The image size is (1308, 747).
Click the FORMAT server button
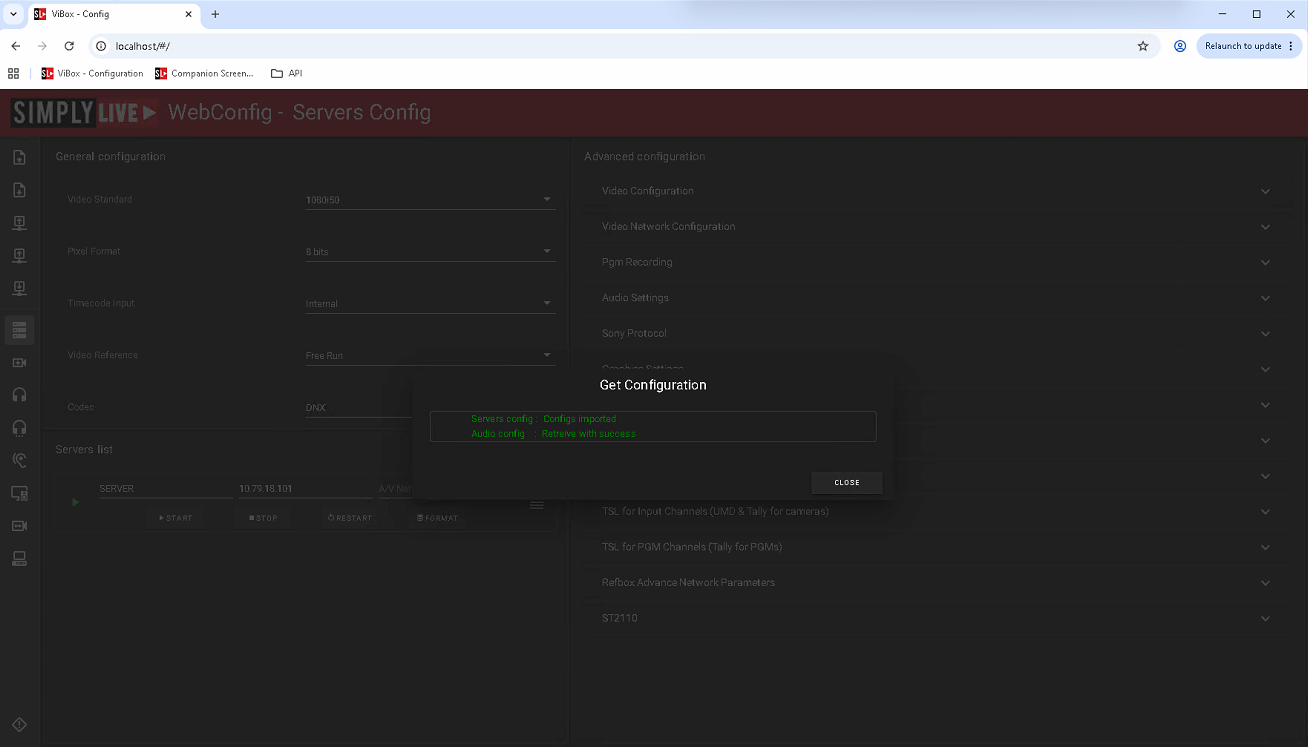pyautogui.click(x=438, y=518)
